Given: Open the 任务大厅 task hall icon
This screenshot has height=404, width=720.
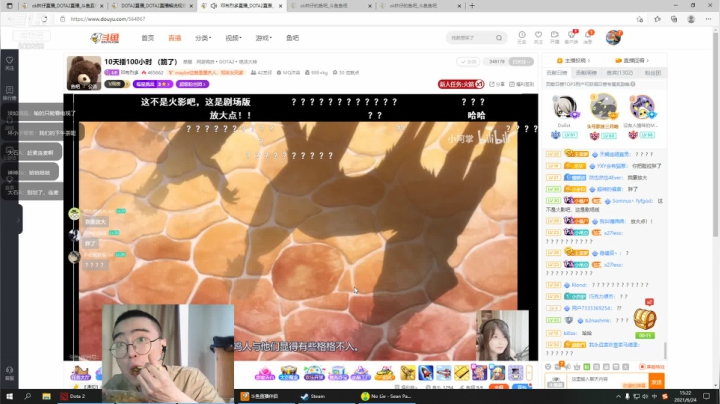Looking at the screenshot, I should point(80,372).
